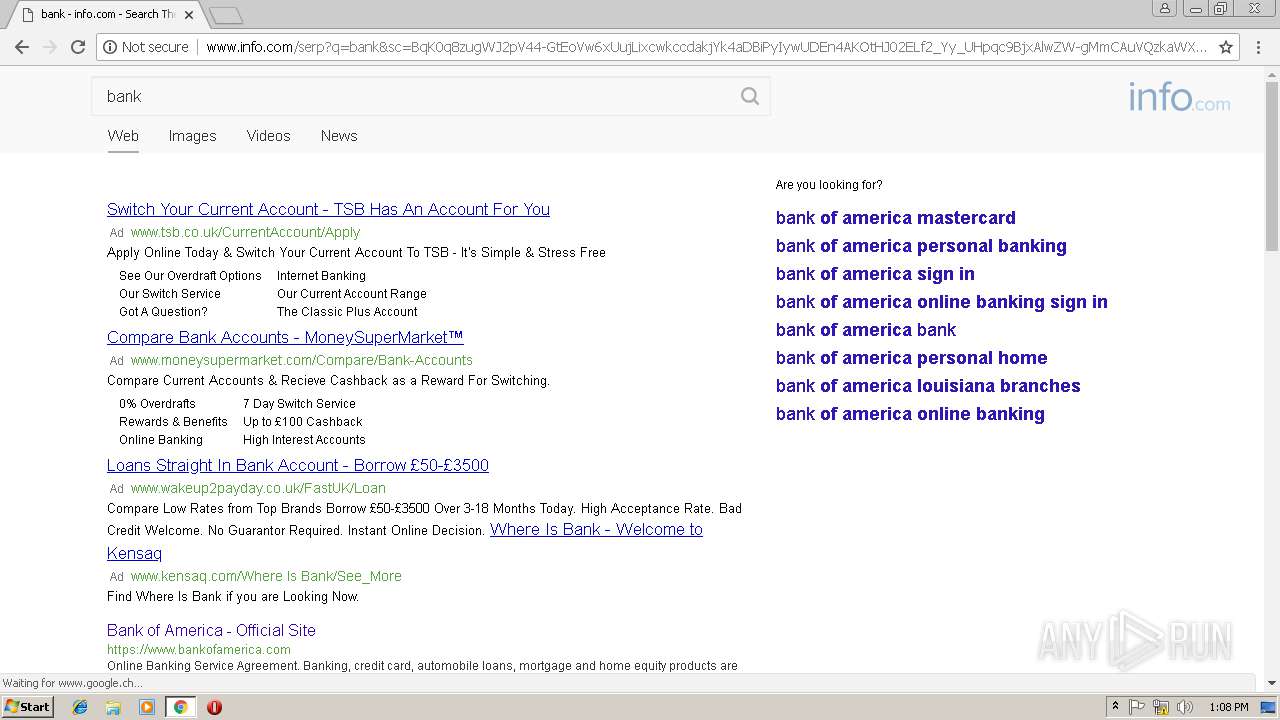Search bank of america personal banking suggestion
Viewport: 1280px width, 720px height.
click(921, 246)
